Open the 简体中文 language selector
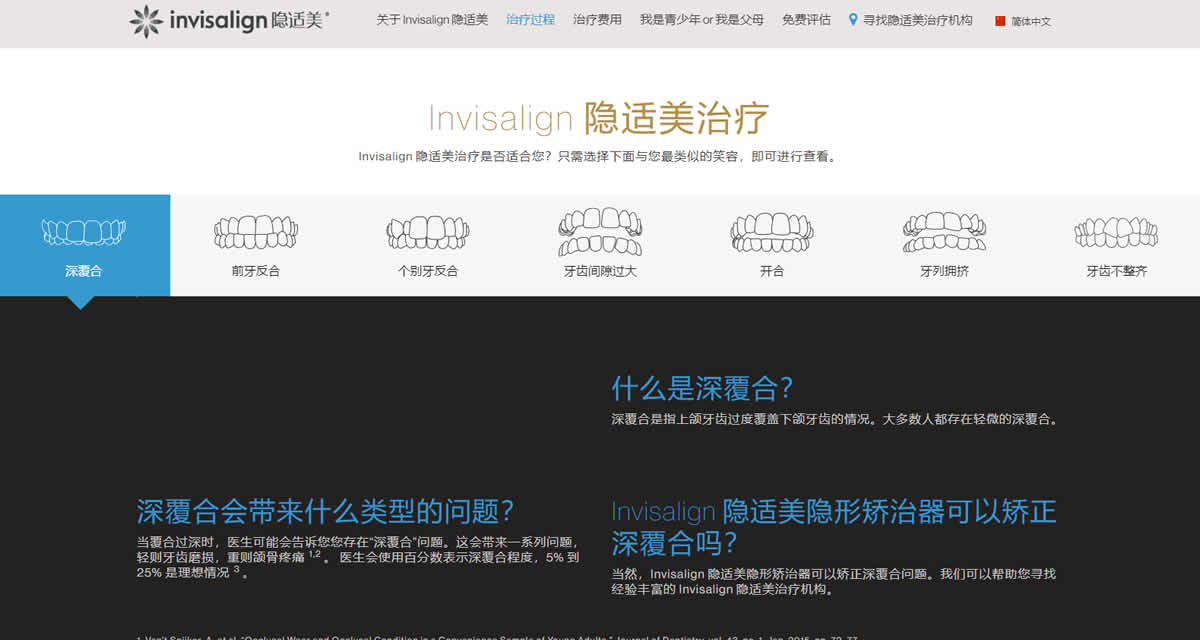This screenshot has height=640, width=1200. click(1031, 21)
